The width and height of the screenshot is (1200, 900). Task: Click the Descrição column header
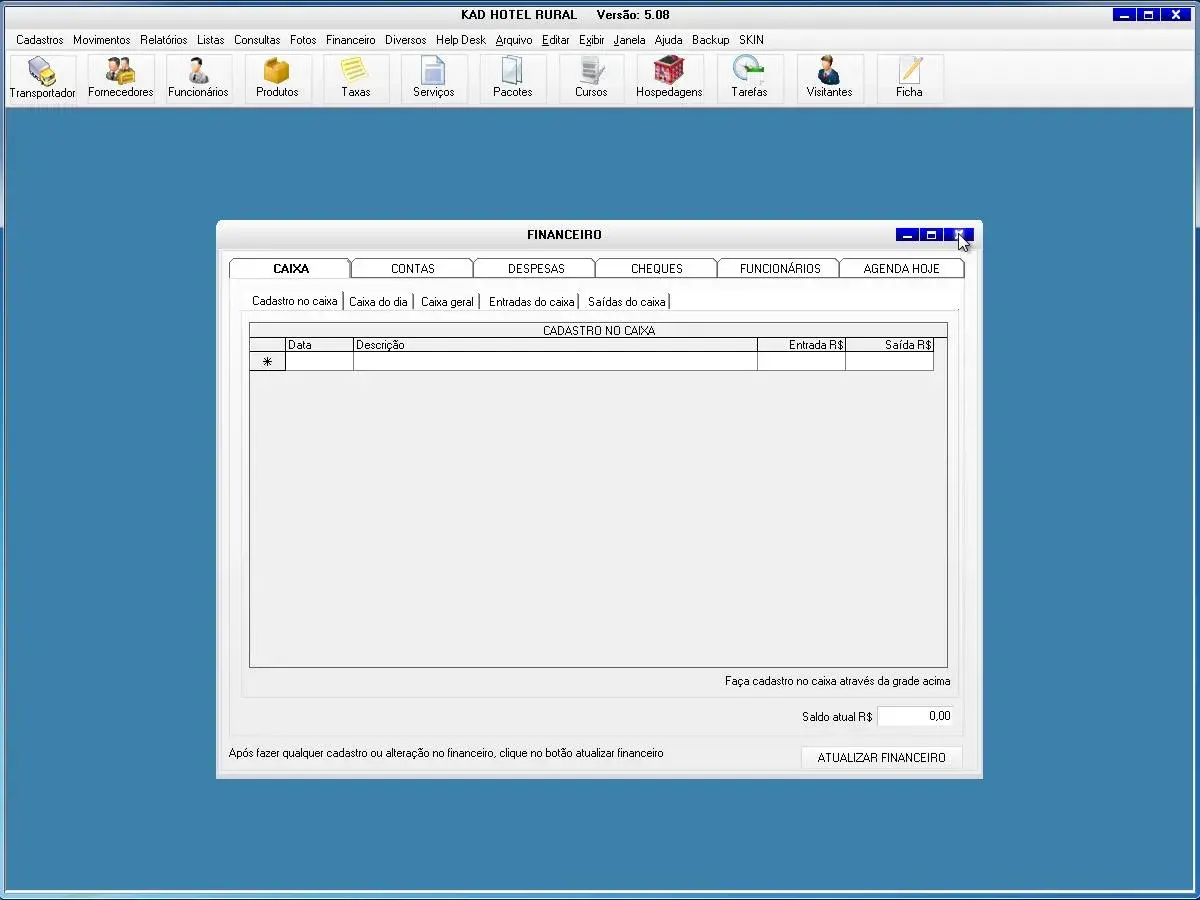(x=555, y=345)
